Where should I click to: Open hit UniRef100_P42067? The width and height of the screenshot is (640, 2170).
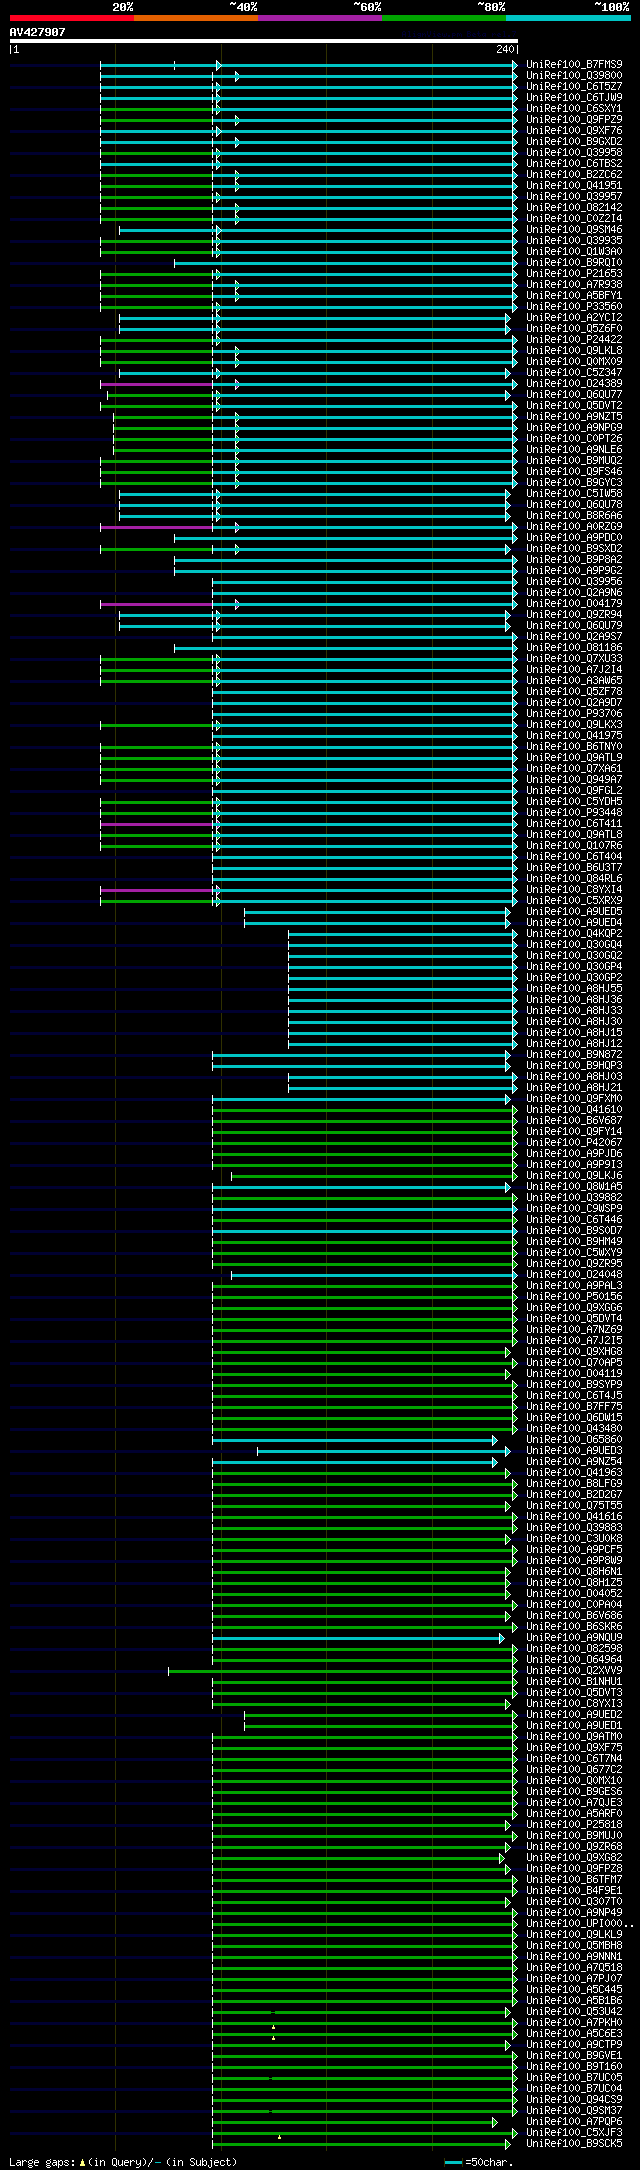(574, 1142)
